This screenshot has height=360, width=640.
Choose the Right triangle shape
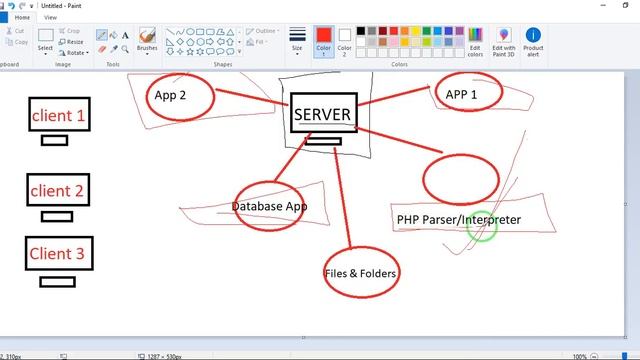[170, 42]
